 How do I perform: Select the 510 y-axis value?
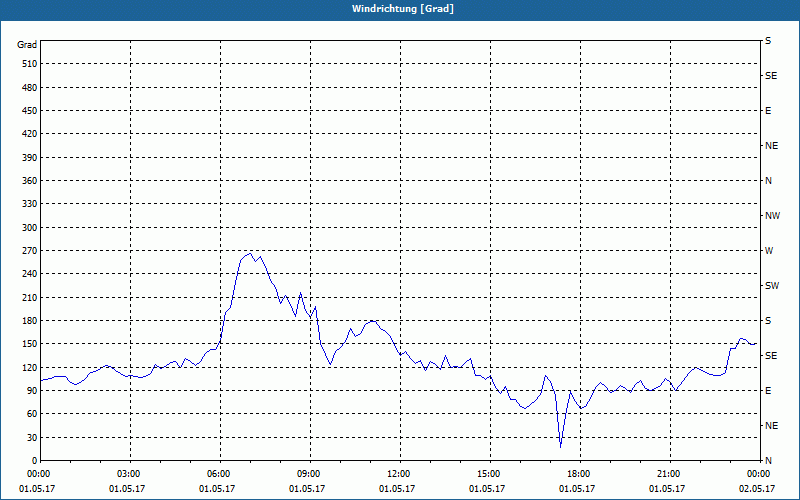(x=30, y=64)
